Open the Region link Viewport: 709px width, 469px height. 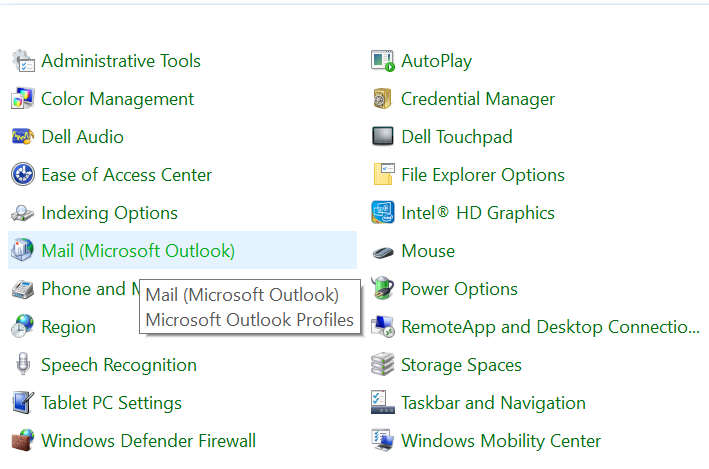tap(69, 327)
